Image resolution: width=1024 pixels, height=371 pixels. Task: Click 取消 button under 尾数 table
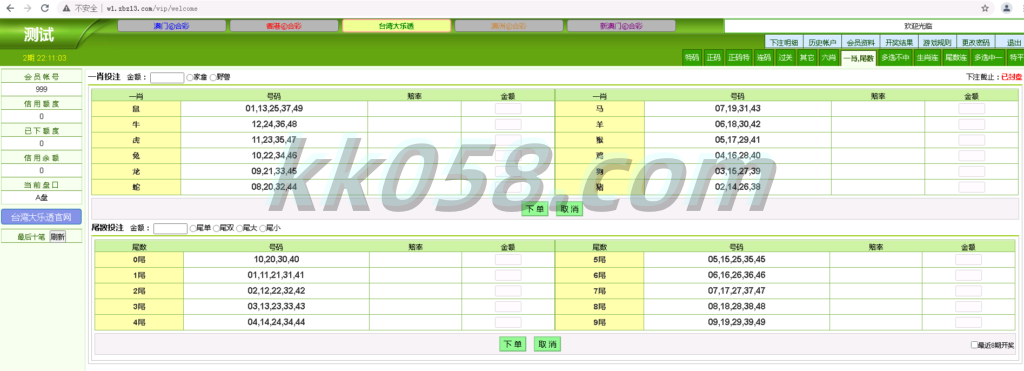(547, 344)
